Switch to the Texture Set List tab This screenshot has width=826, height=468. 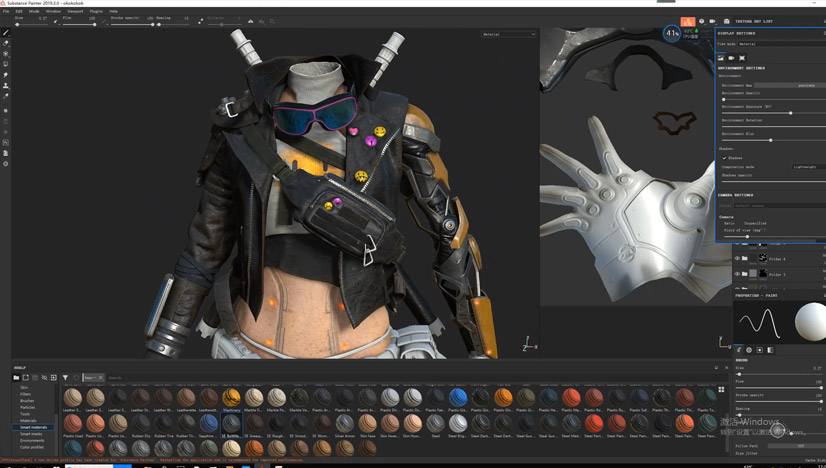pos(754,21)
